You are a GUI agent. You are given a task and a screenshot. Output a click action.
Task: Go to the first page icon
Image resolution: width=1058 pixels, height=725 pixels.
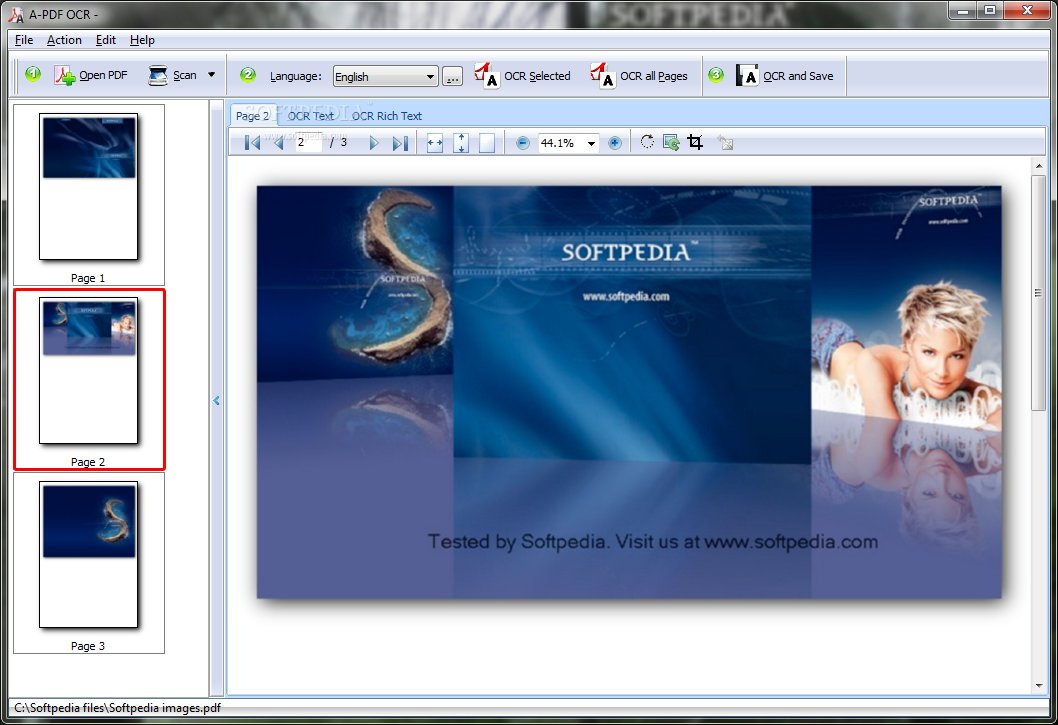[252, 142]
